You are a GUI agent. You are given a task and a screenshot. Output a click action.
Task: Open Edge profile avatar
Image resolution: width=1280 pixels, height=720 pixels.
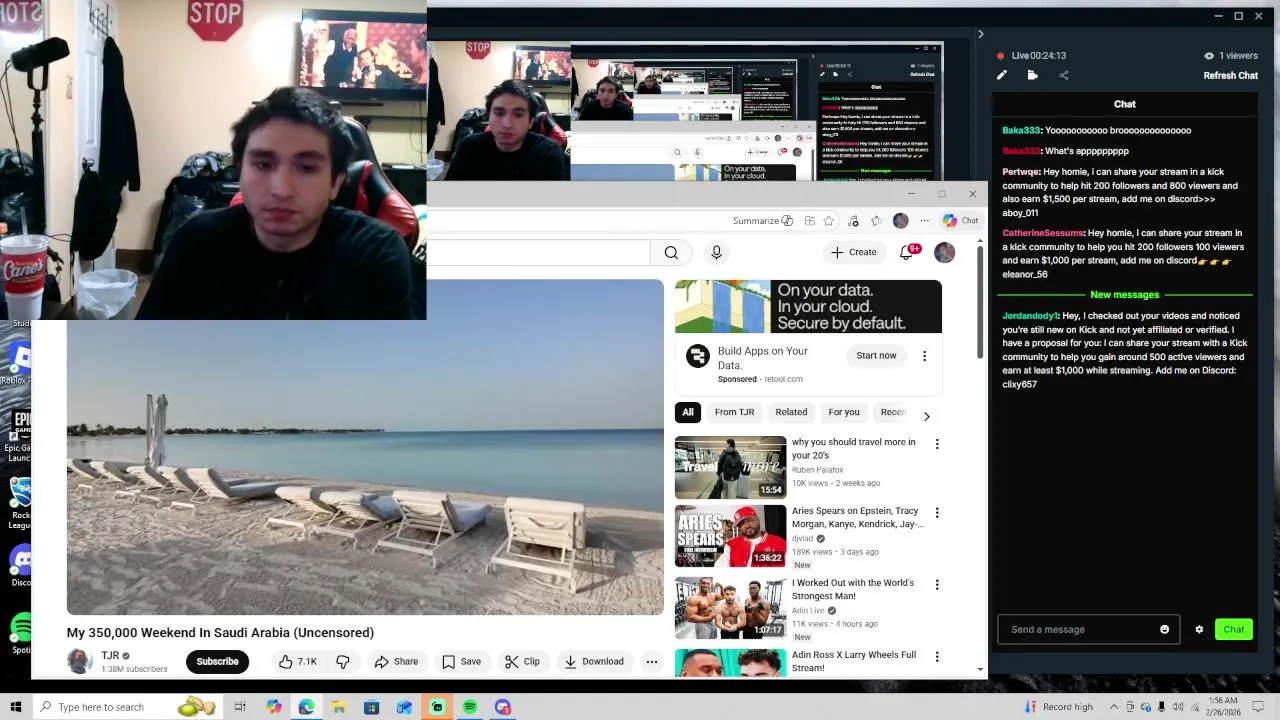901,221
